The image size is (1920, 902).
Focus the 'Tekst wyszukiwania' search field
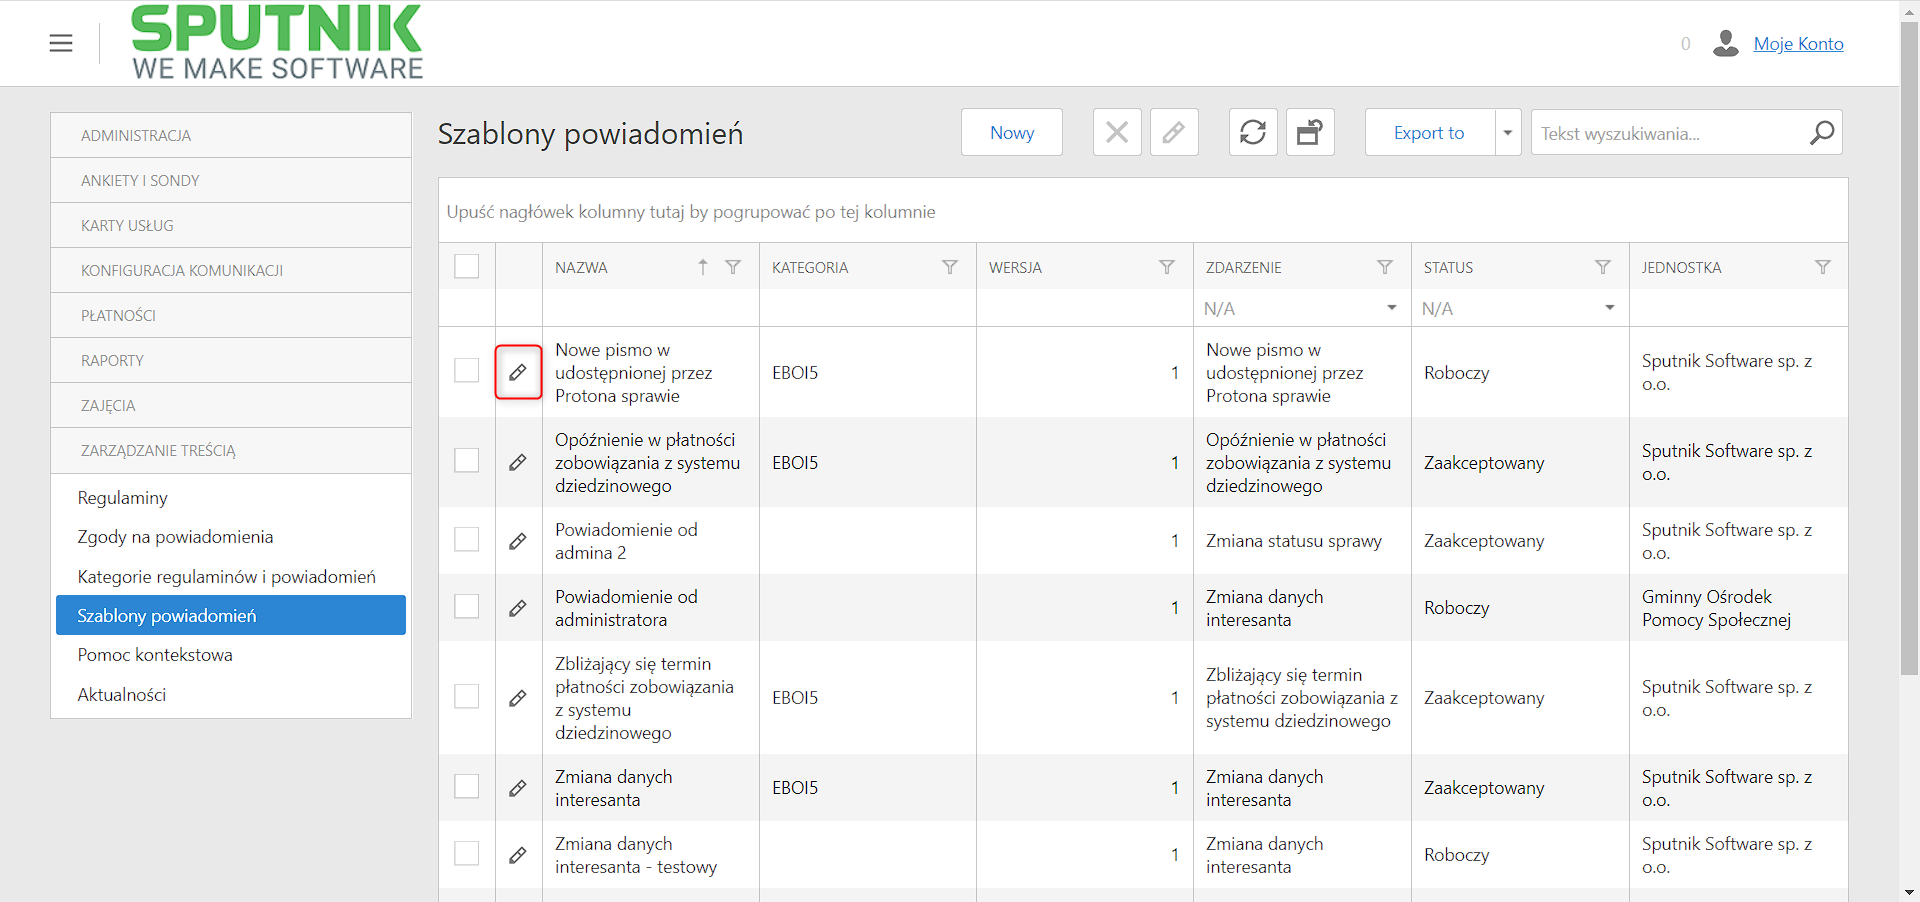point(1670,133)
